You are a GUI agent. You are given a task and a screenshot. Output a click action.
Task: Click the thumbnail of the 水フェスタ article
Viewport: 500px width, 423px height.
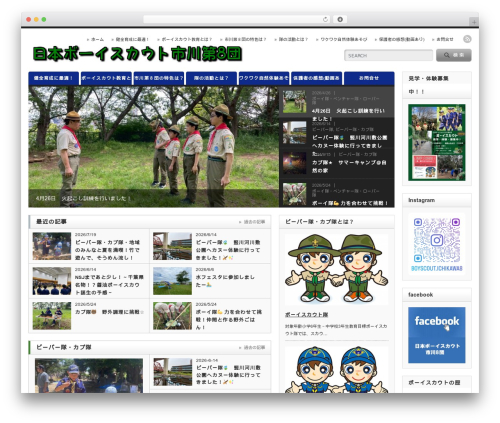[172, 281]
